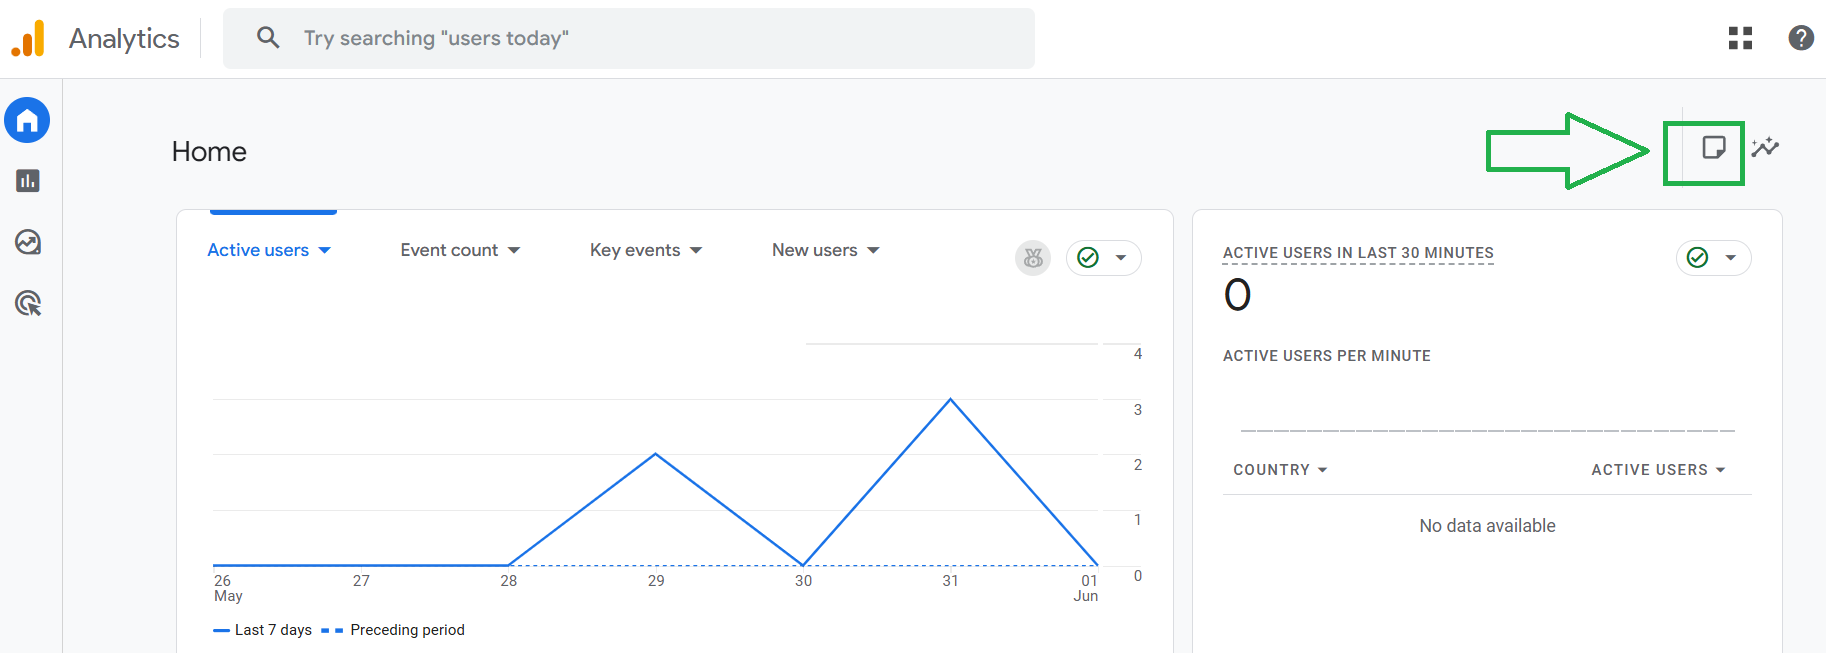Click the search magnifier icon
The image size is (1826, 653).
click(268, 38)
